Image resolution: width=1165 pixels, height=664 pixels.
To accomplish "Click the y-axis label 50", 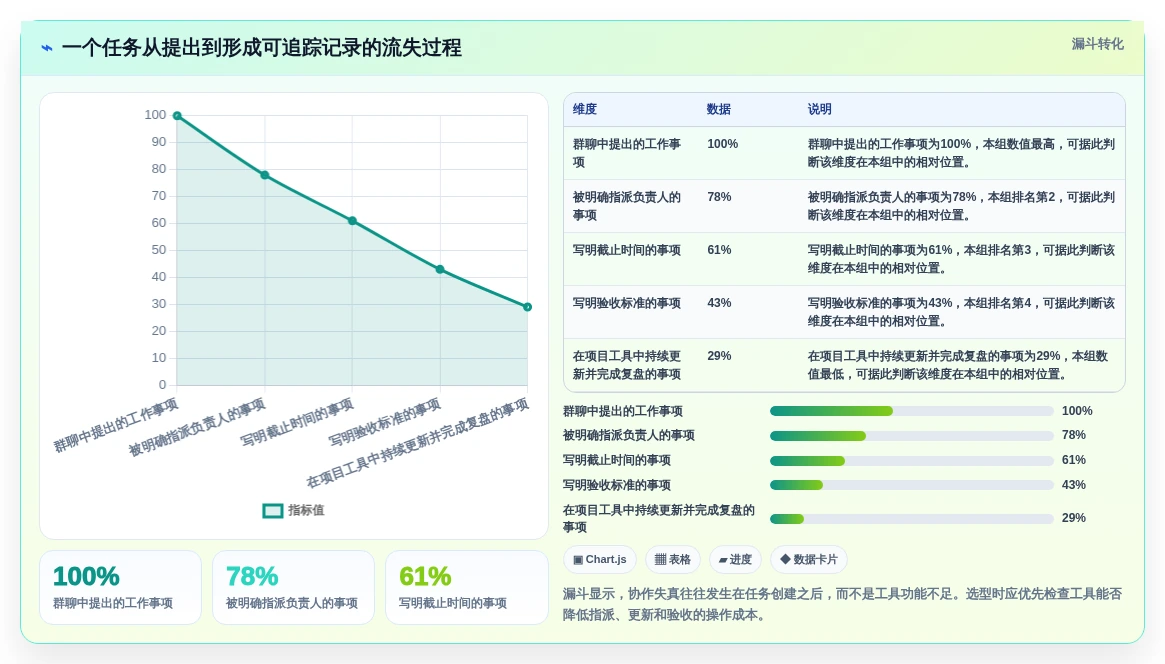I will point(159,250).
